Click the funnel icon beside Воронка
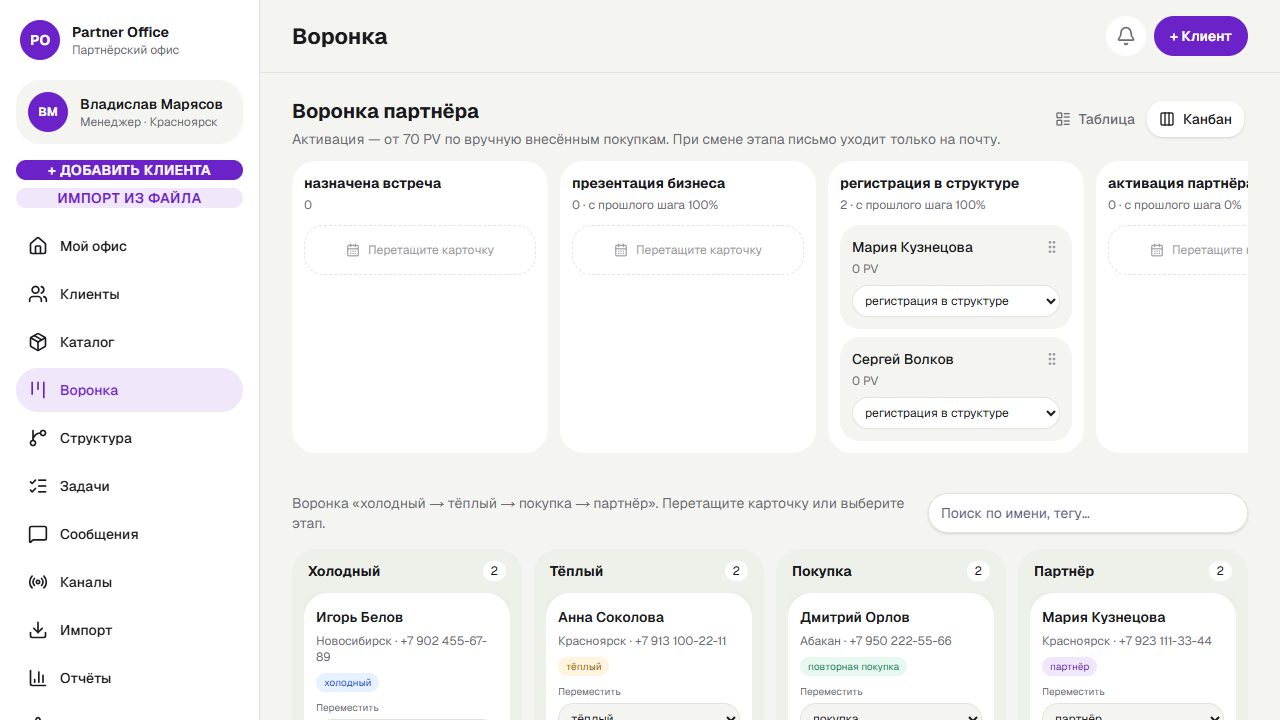This screenshot has width=1280, height=720. pyautogui.click(x=38, y=390)
